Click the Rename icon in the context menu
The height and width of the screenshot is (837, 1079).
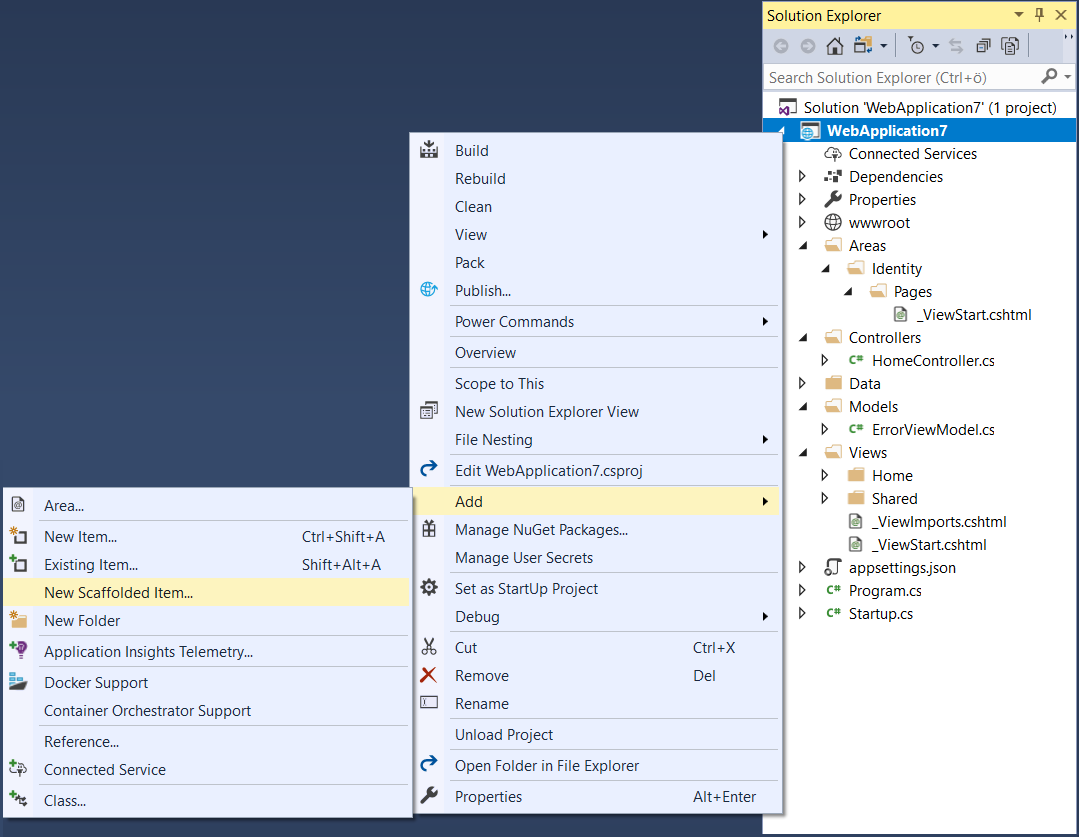click(x=429, y=702)
